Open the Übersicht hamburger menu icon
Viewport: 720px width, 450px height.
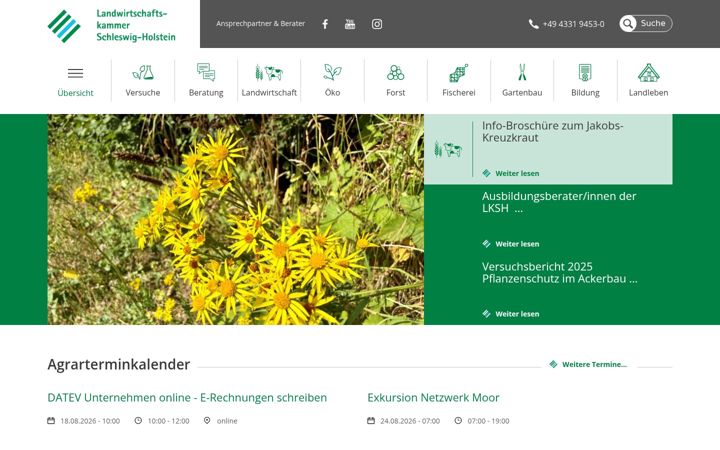point(75,73)
